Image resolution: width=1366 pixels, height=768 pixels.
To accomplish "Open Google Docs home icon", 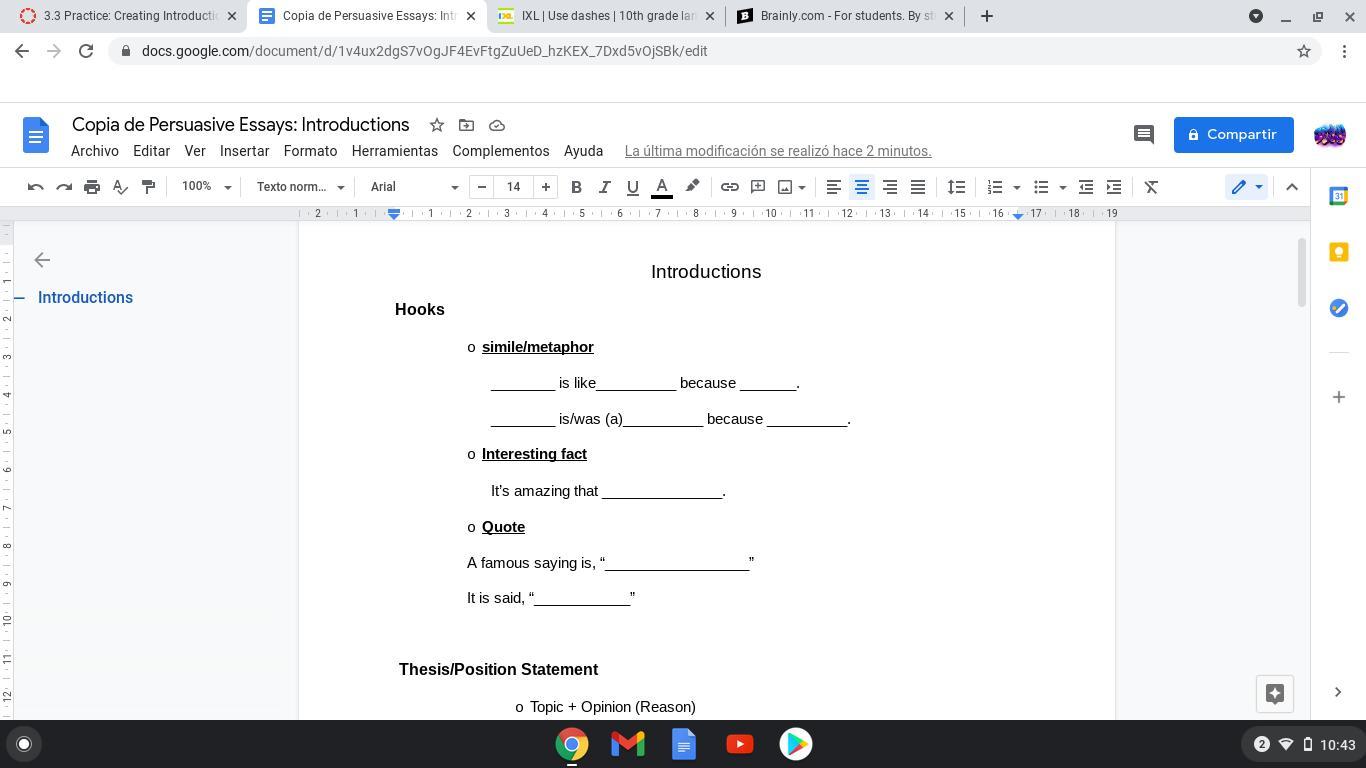I will click(36, 135).
